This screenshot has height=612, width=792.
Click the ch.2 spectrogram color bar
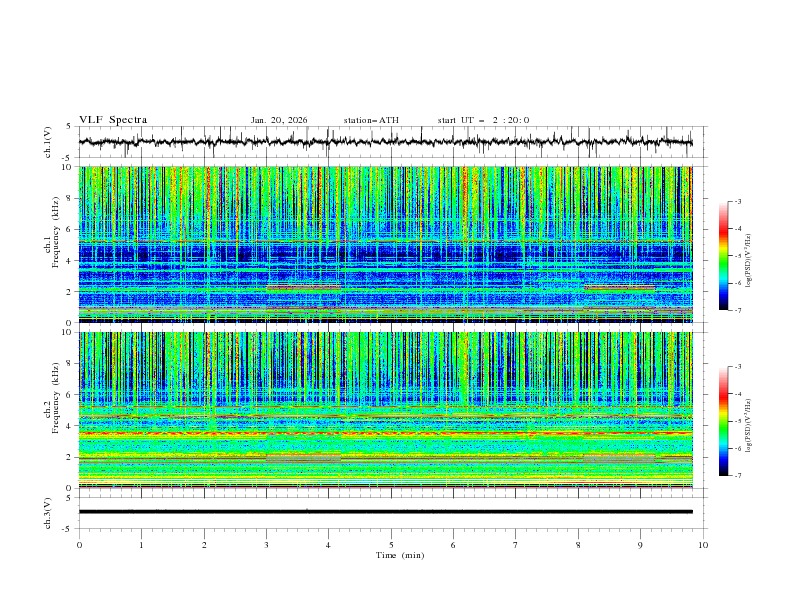(723, 421)
